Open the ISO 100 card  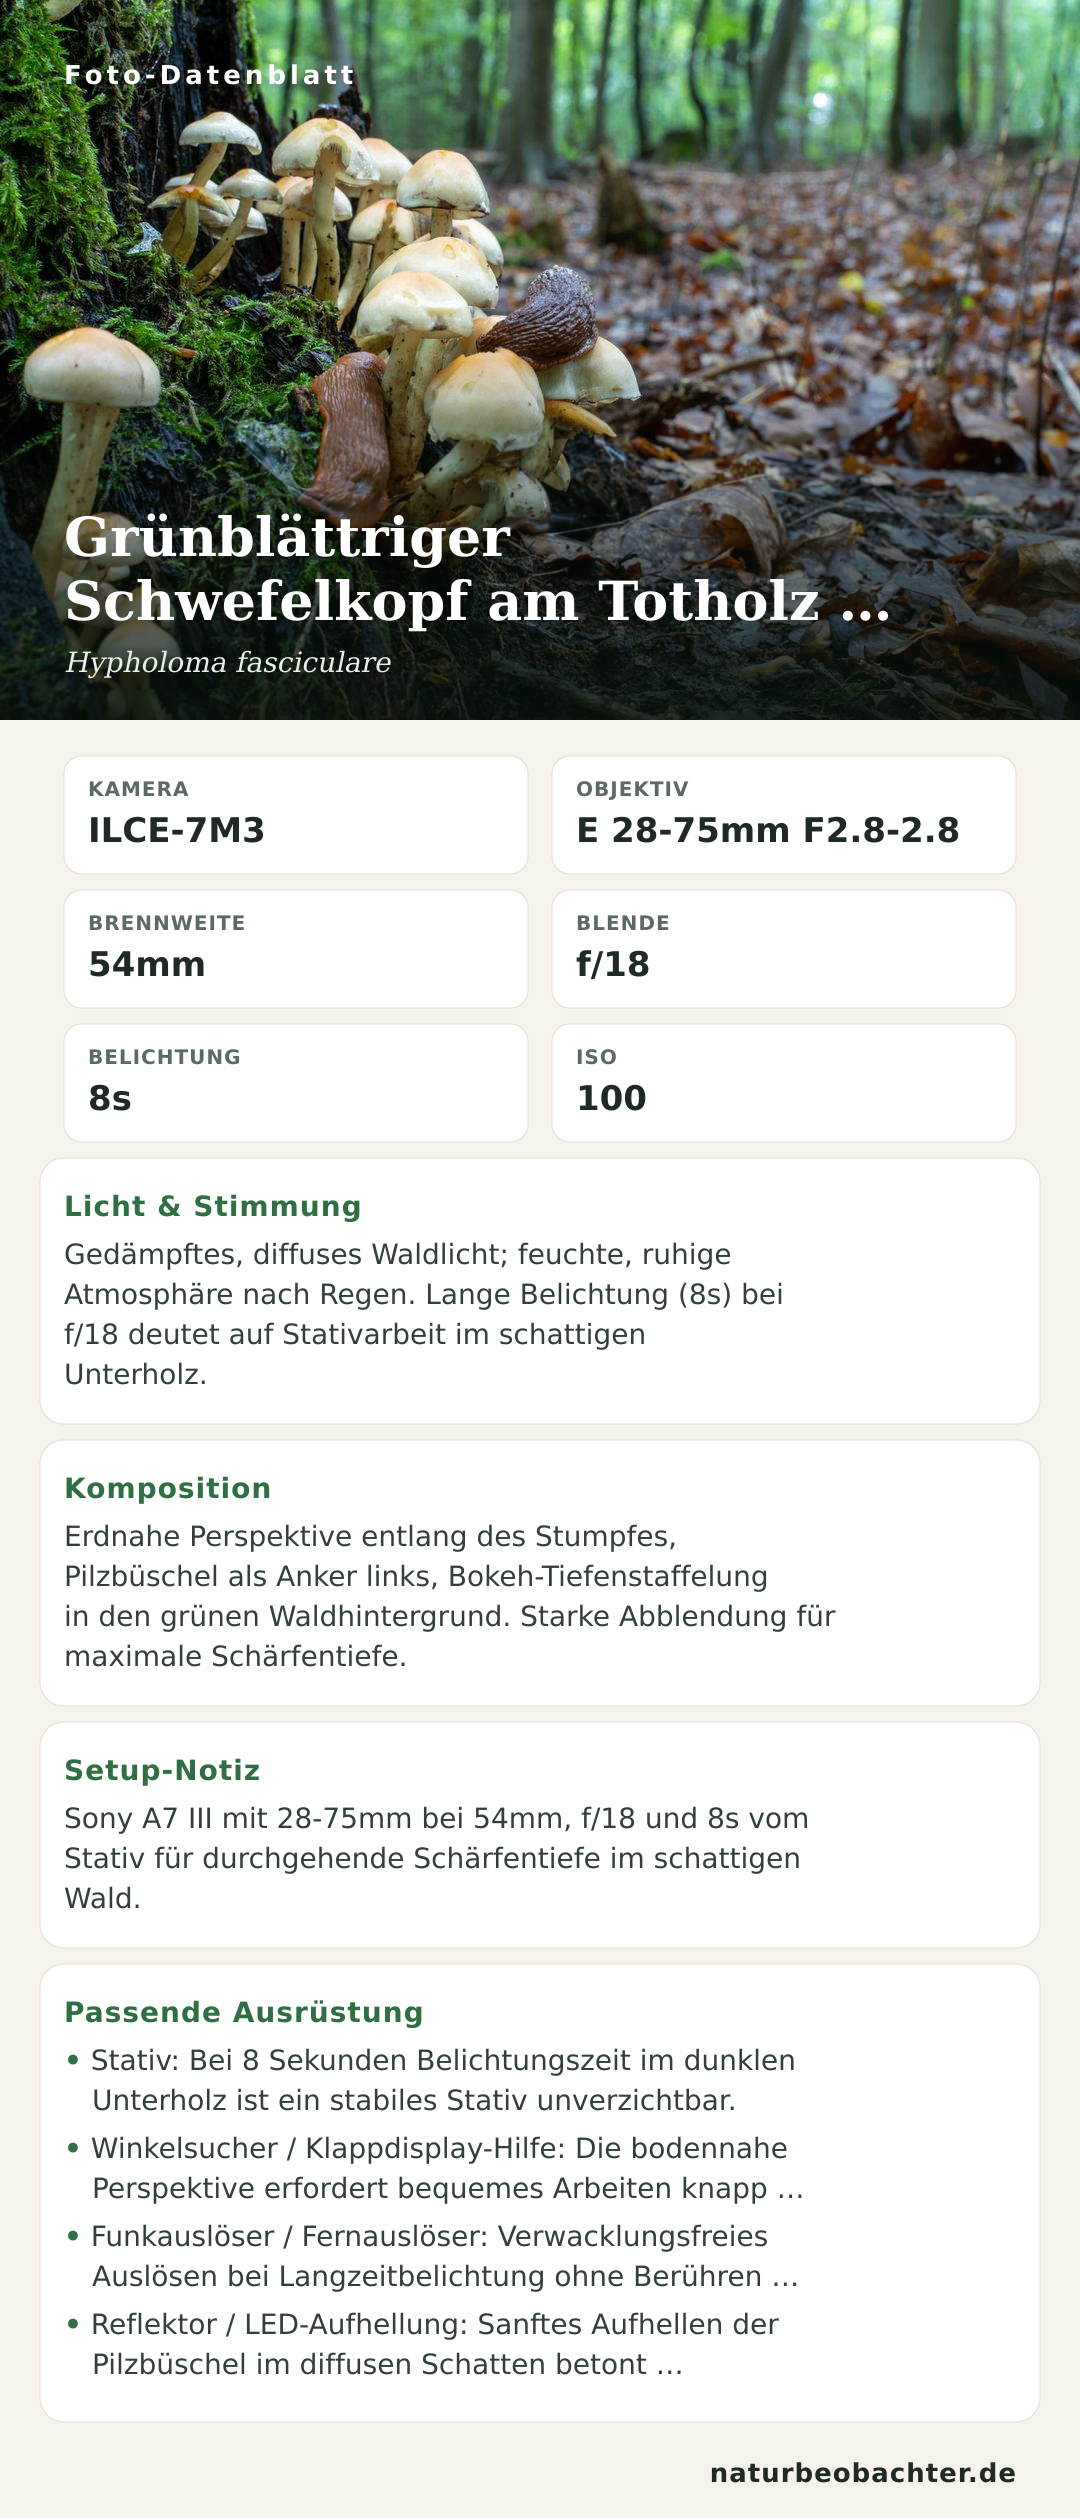(x=784, y=1083)
